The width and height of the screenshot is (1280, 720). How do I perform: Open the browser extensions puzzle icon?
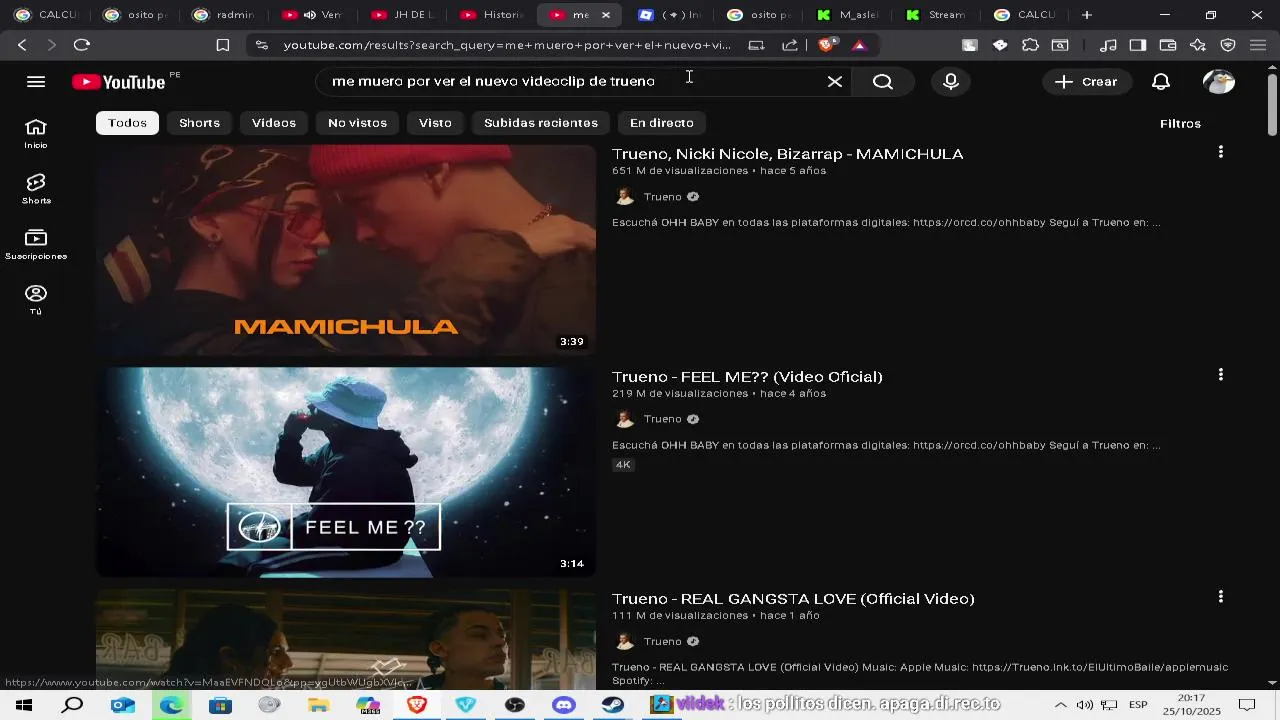[x=1030, y=45]
